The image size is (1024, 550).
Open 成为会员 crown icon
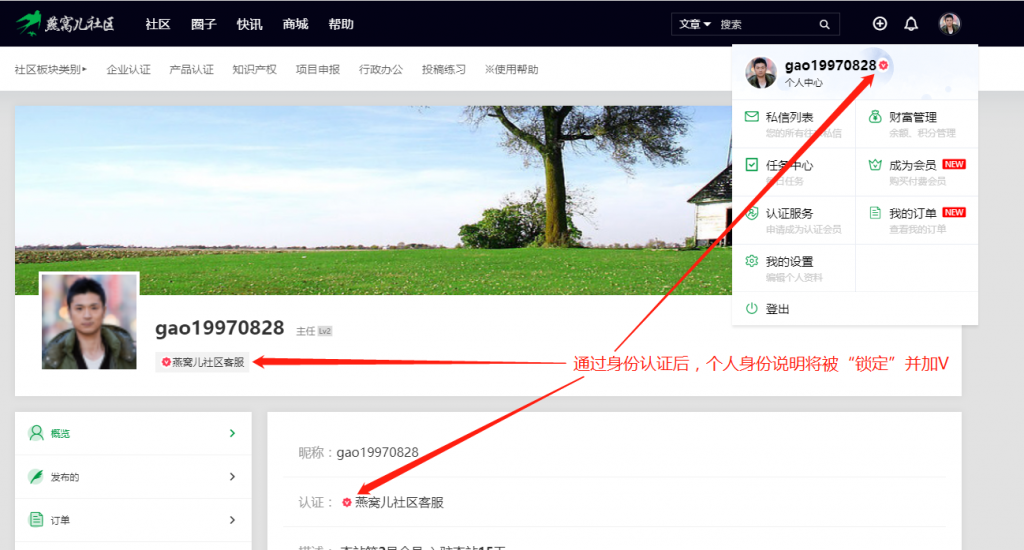[875, 165]
